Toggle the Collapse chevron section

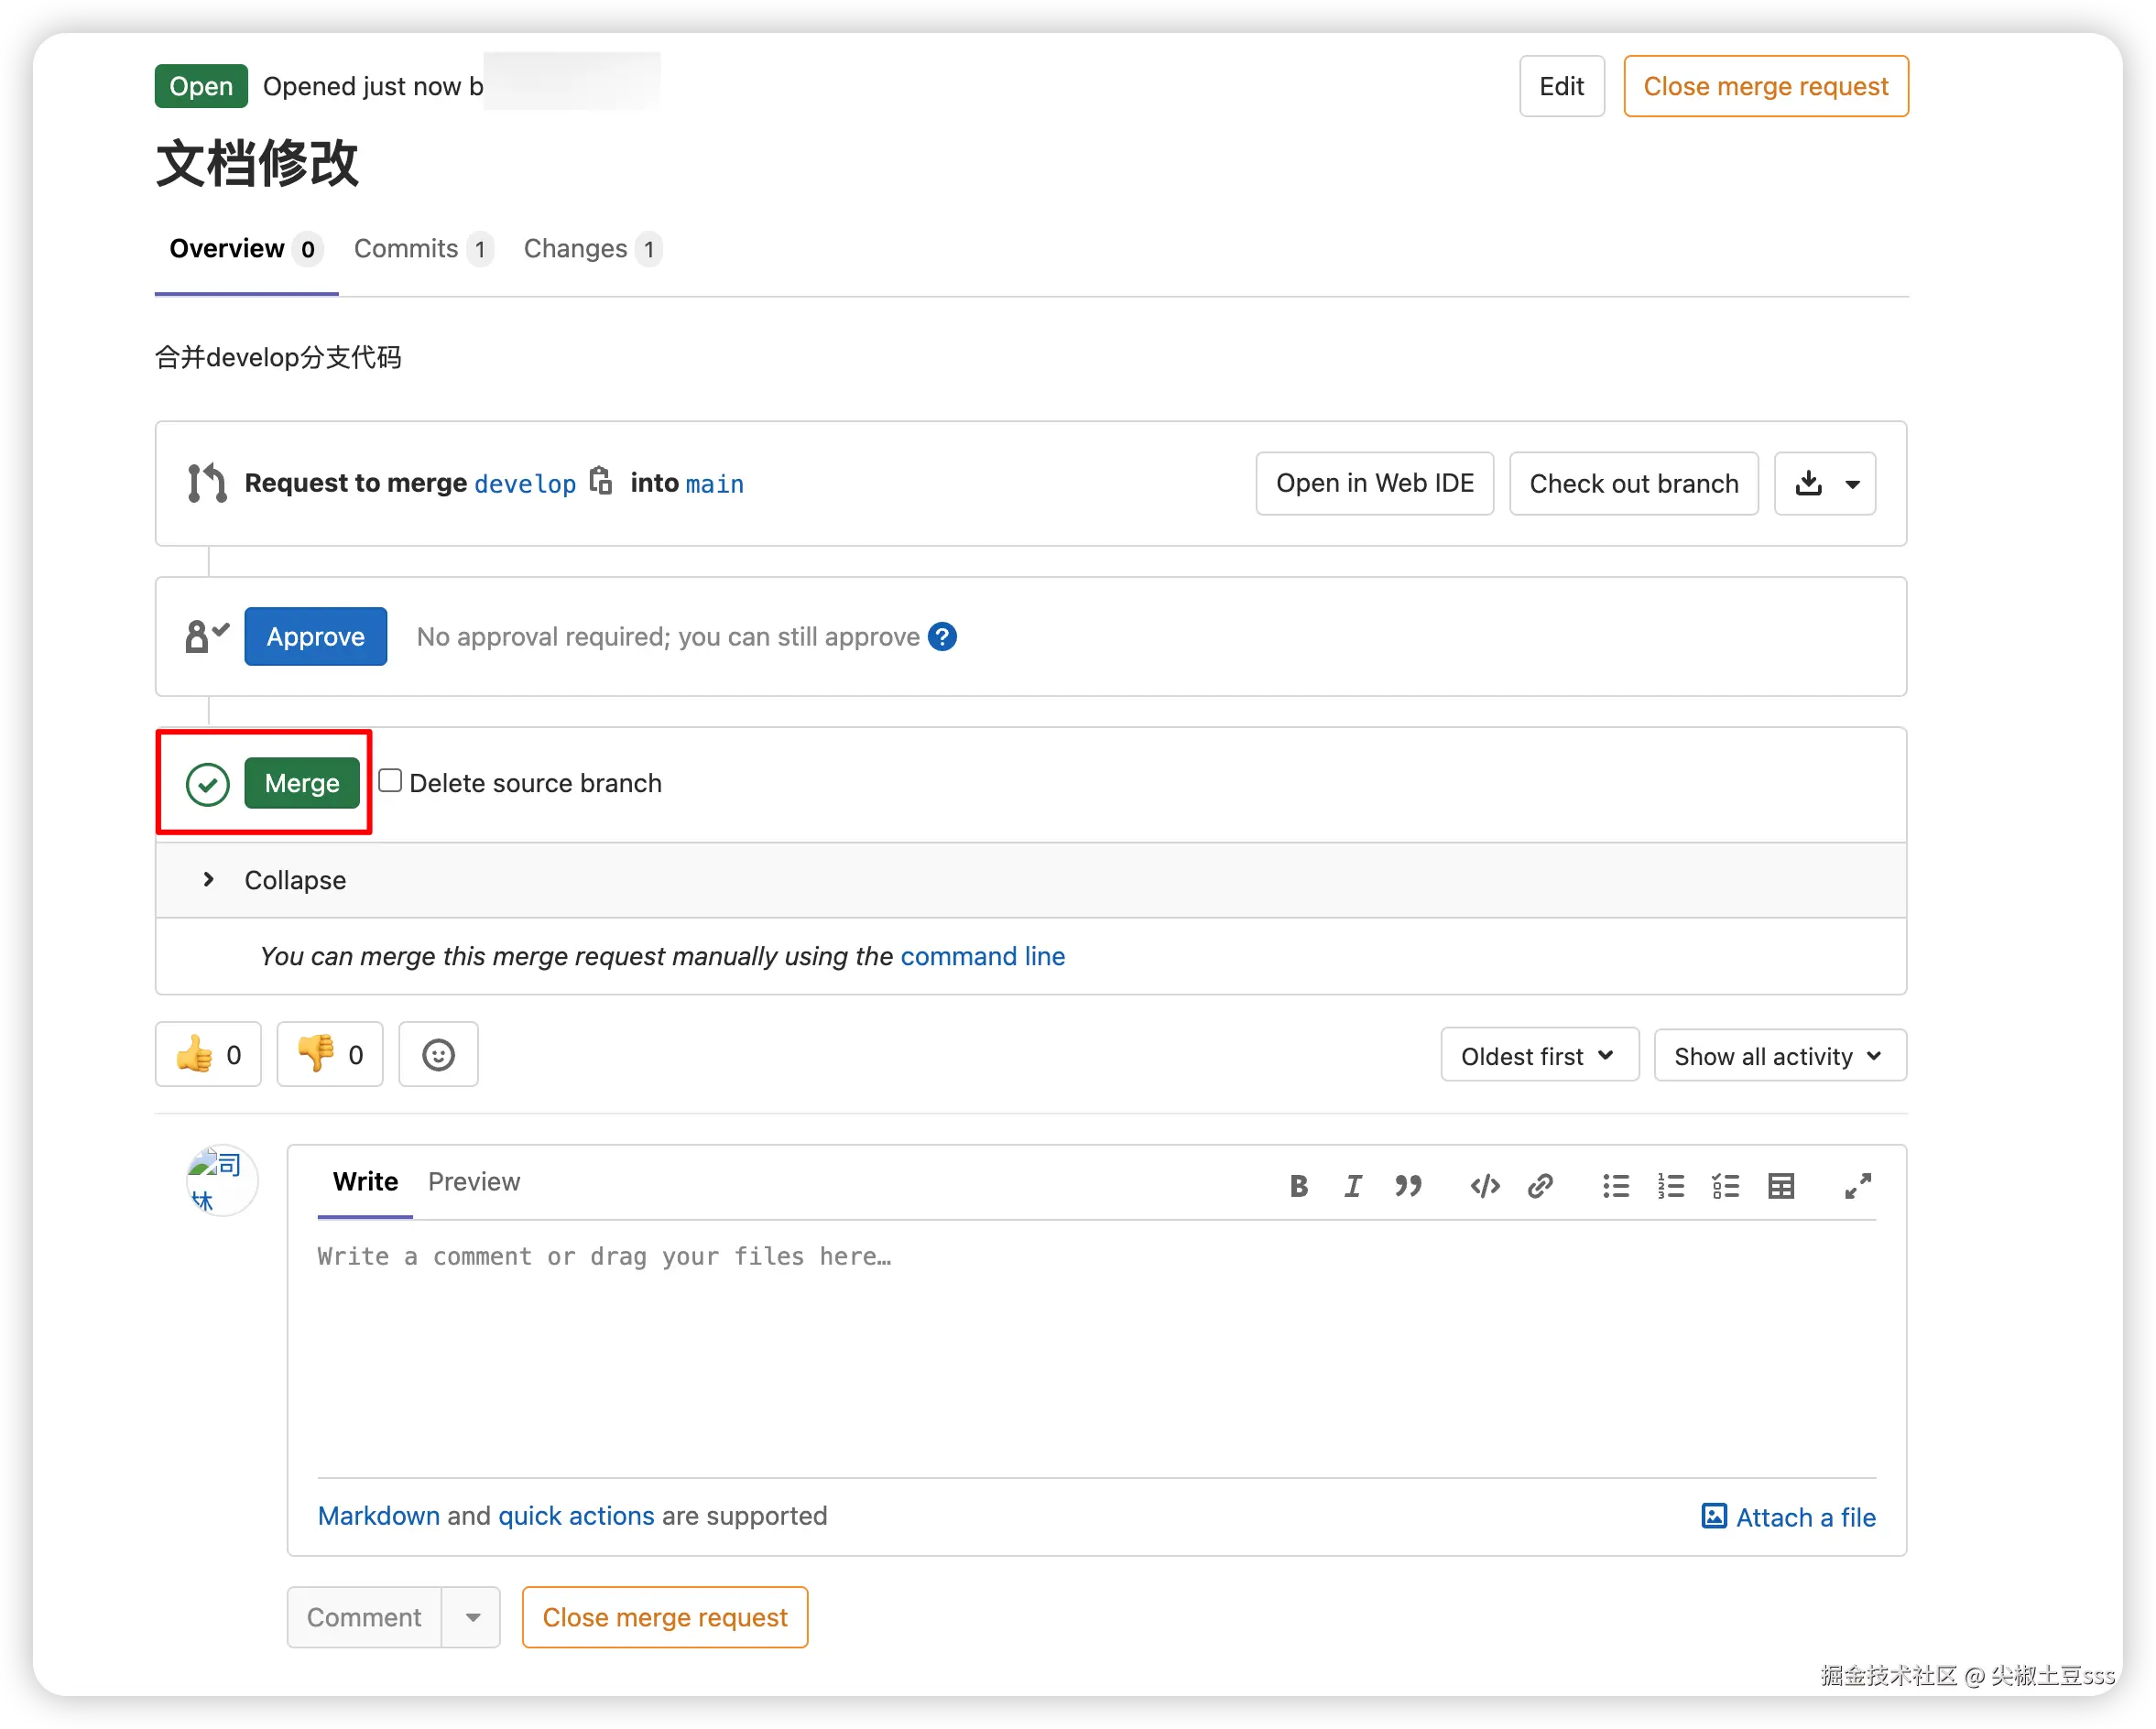[208, 880]
